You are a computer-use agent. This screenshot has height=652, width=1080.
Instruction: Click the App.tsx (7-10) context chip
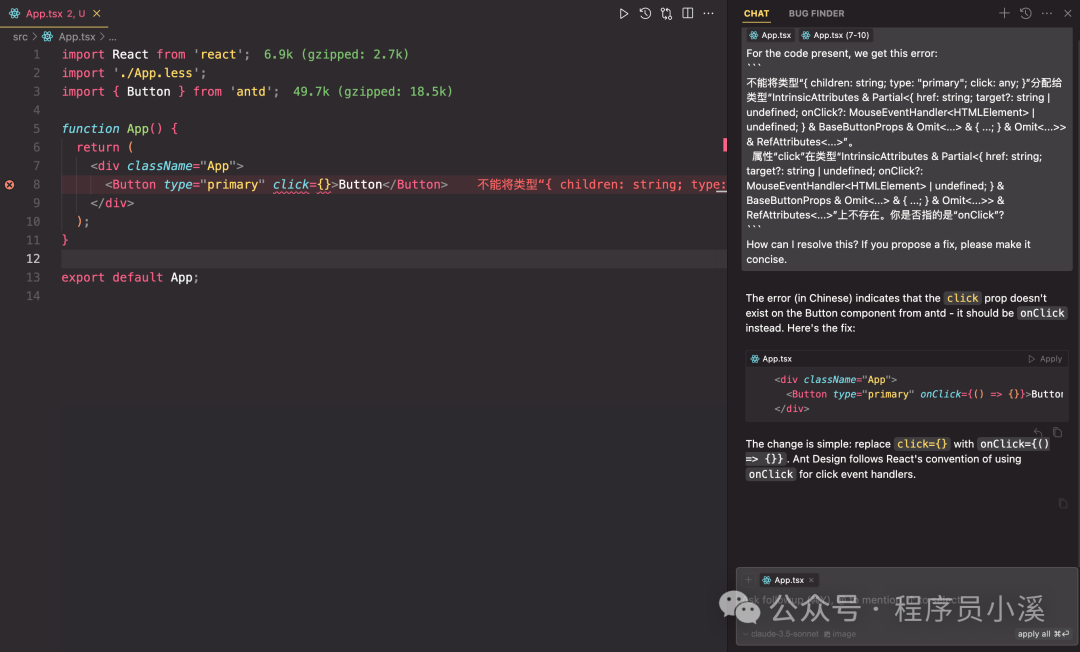pyautogui.click(x=835, y=35)
